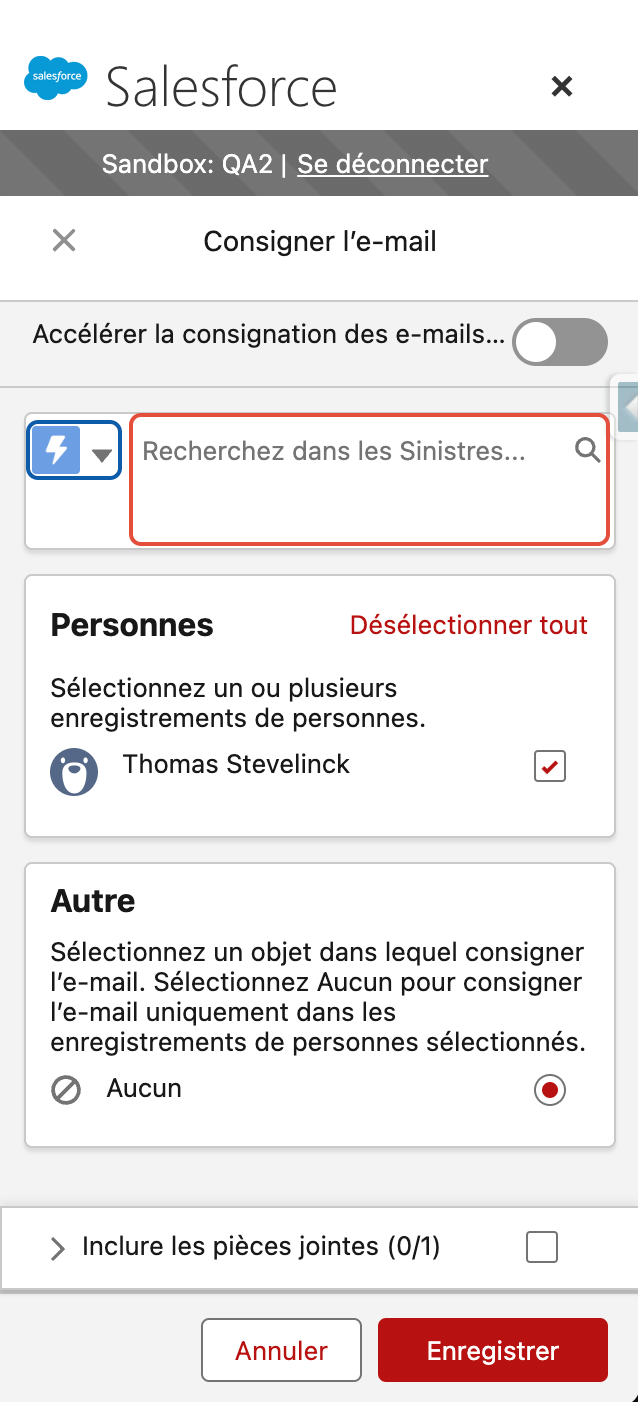Viewport: 638px width, 1402px height.
Task: Click the lightning bolt Sinistres object icon
Action: (x=56, y=451)
